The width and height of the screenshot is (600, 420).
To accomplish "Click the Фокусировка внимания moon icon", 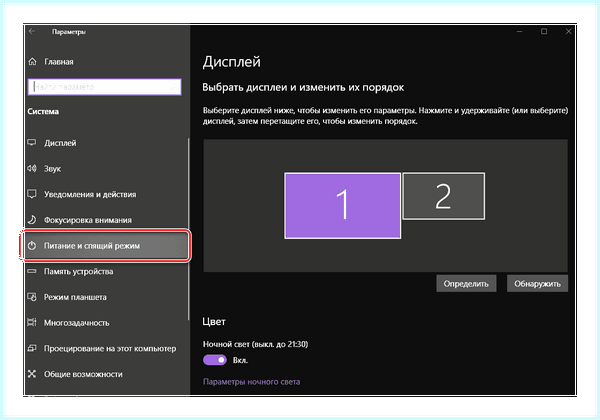I will tap(32, 220).
